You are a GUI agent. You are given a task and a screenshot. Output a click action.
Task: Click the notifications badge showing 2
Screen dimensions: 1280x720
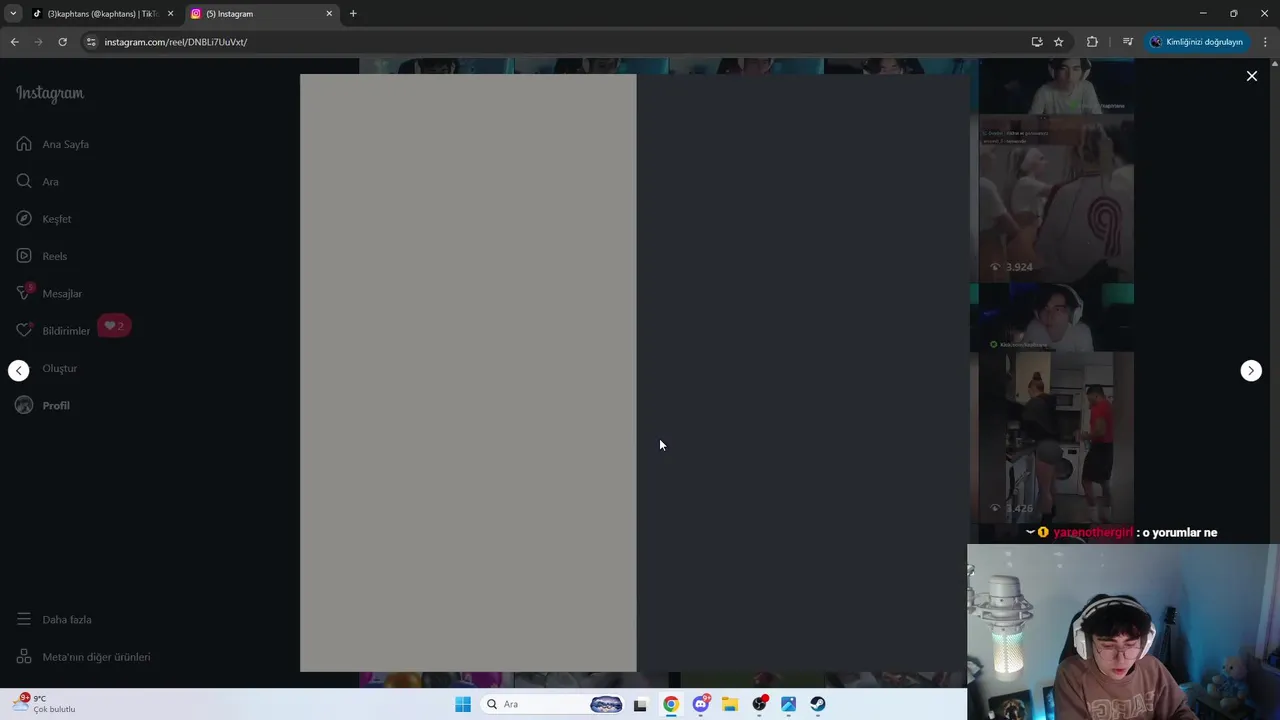tap(114, 326)
